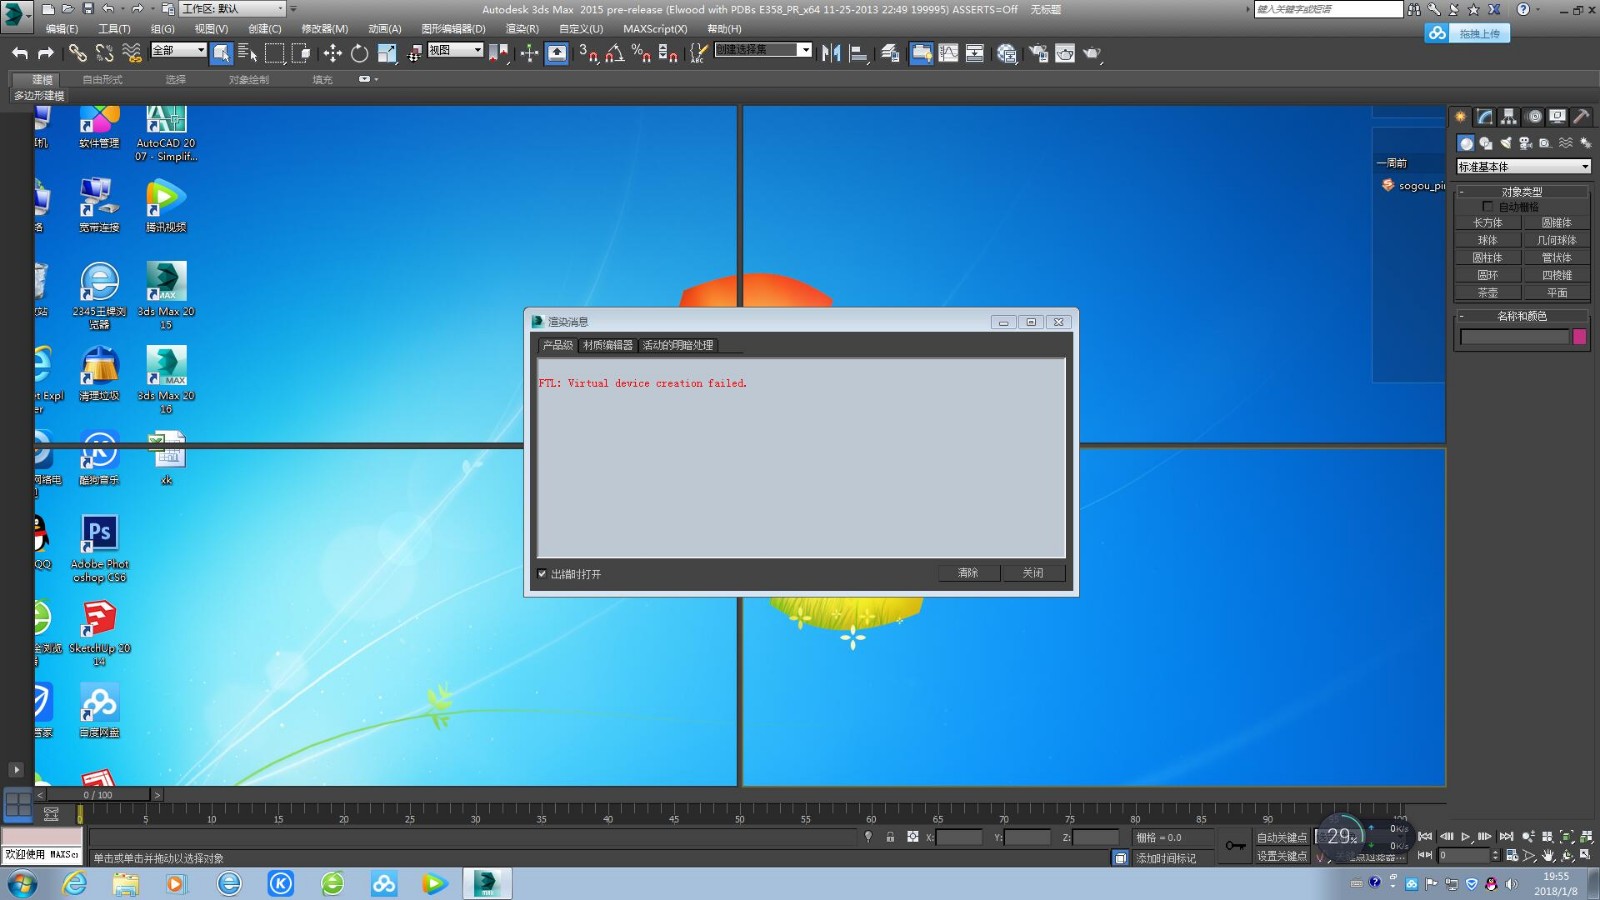Enable the 自动栅格 checkbox

pyautogui.click(x=1487, y=207)
